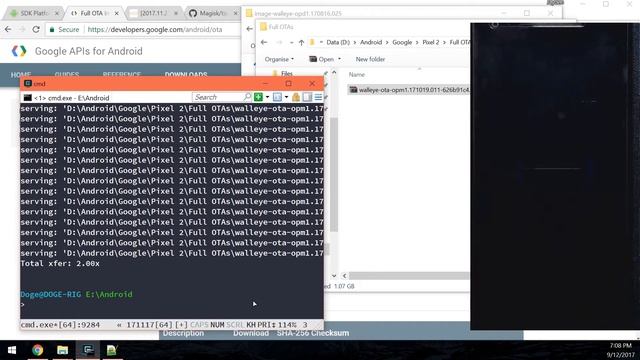Open the Organise dropdown in Explorer

tap(279, 59)
